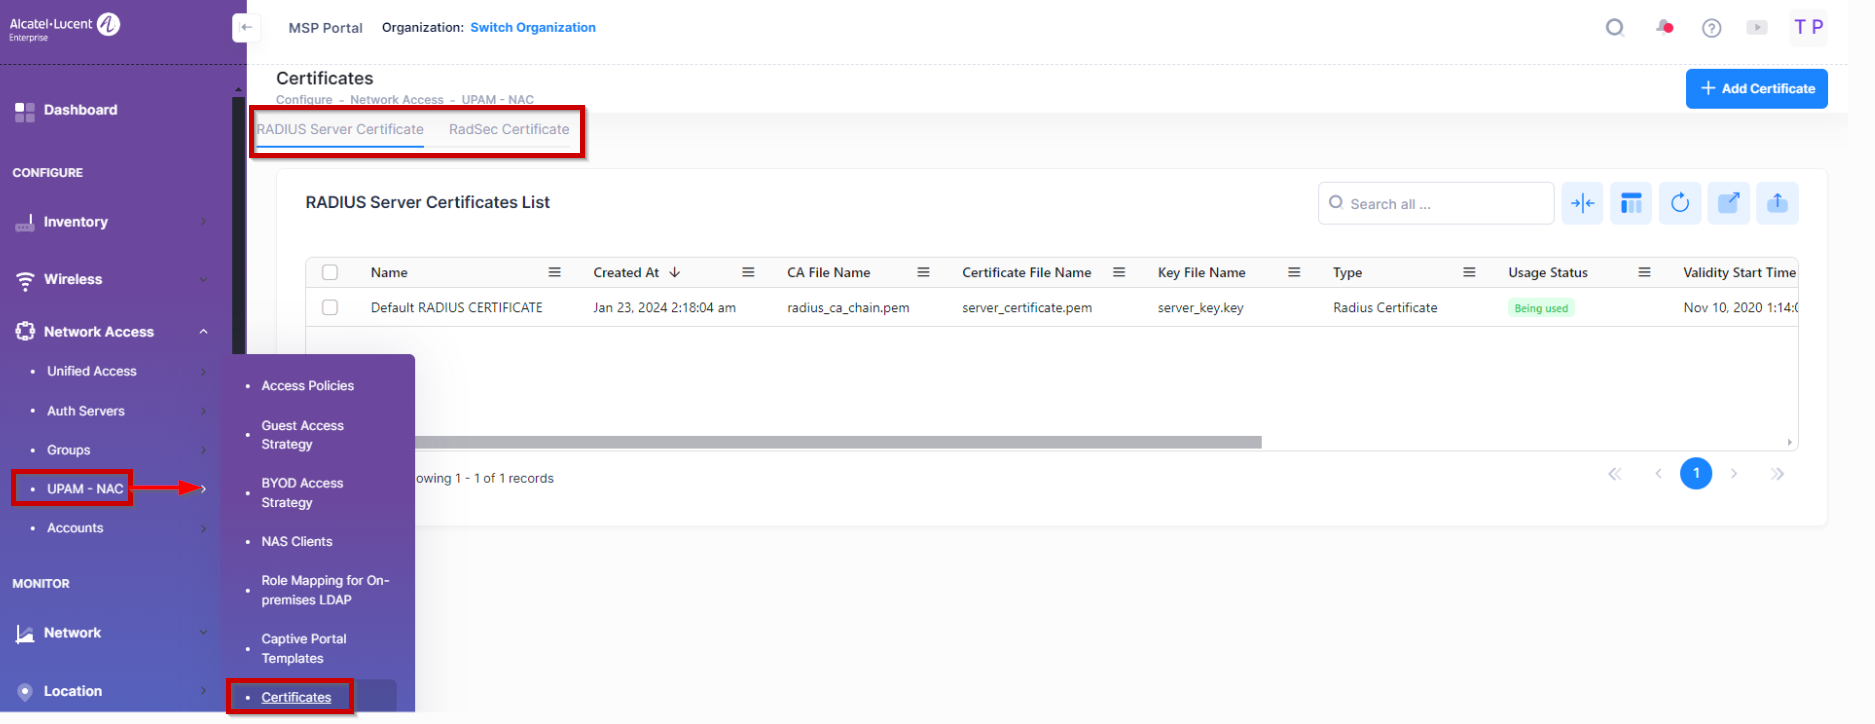The image size is (1875, 724).
Task: Click the MSP Portal label
Action: (325, 28)
